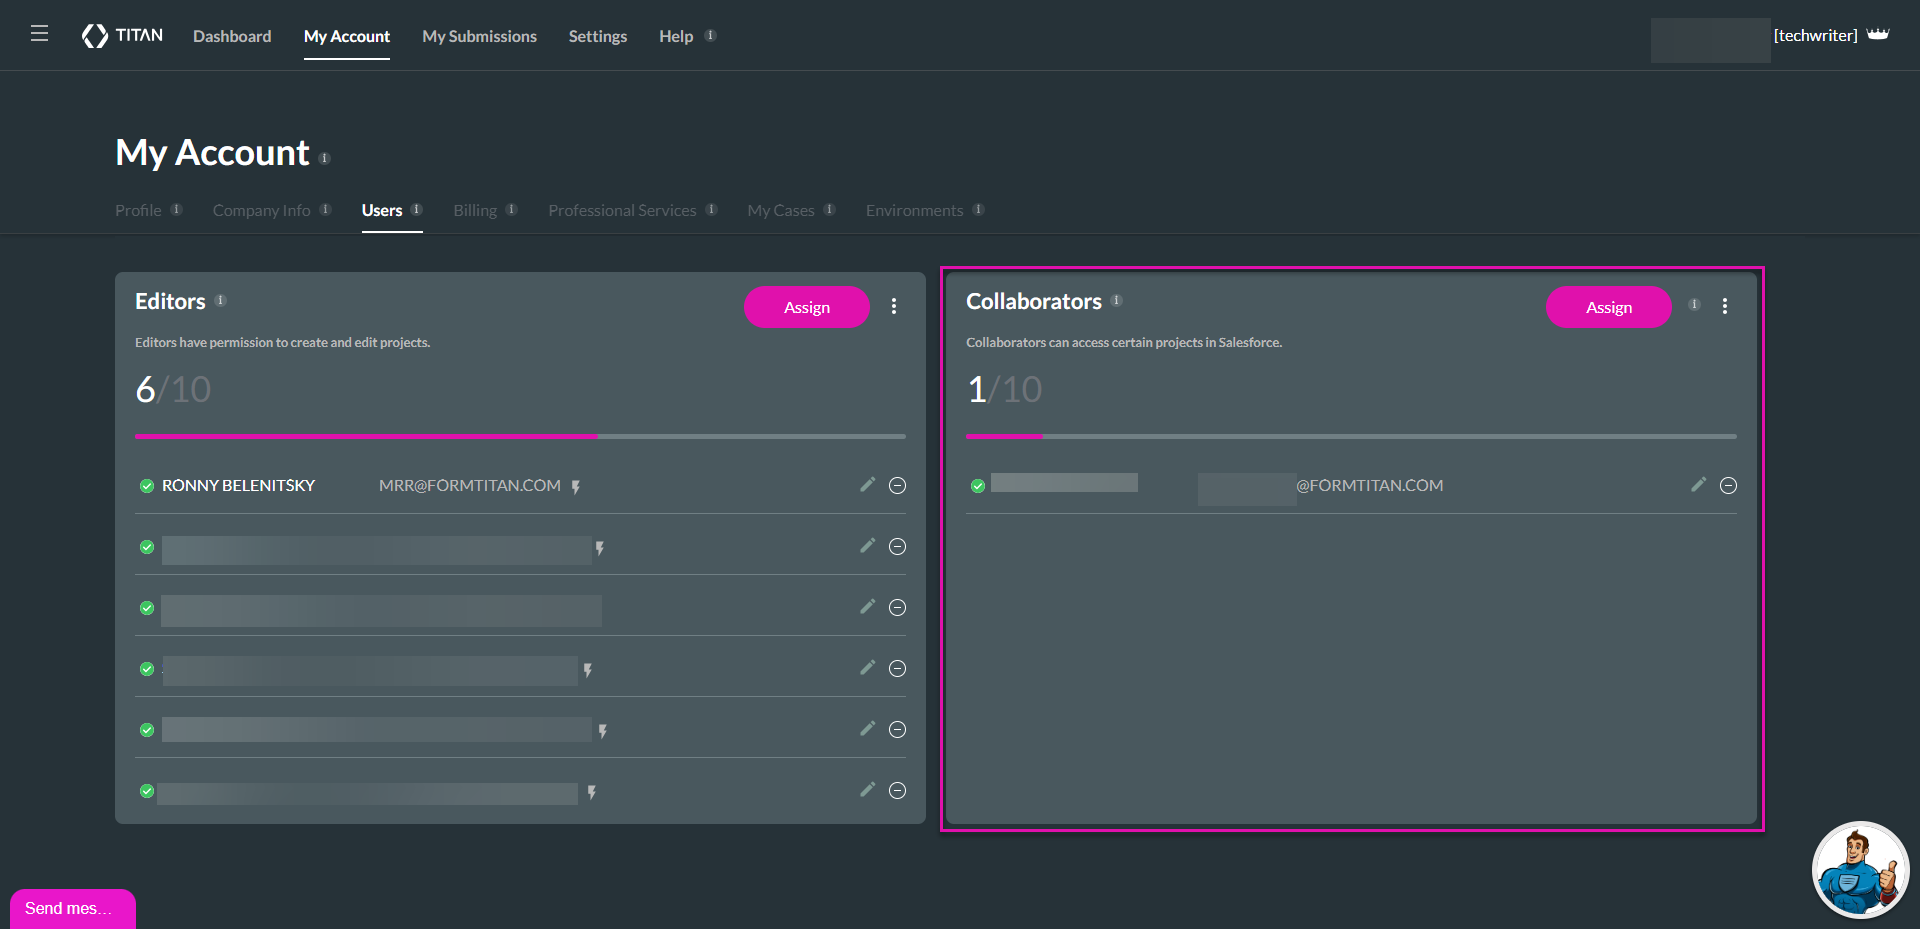The image size is (1920, 929).
Task: Click lightning icon next to MRR@FORMTITAN.COM
Action: [576, 486]
